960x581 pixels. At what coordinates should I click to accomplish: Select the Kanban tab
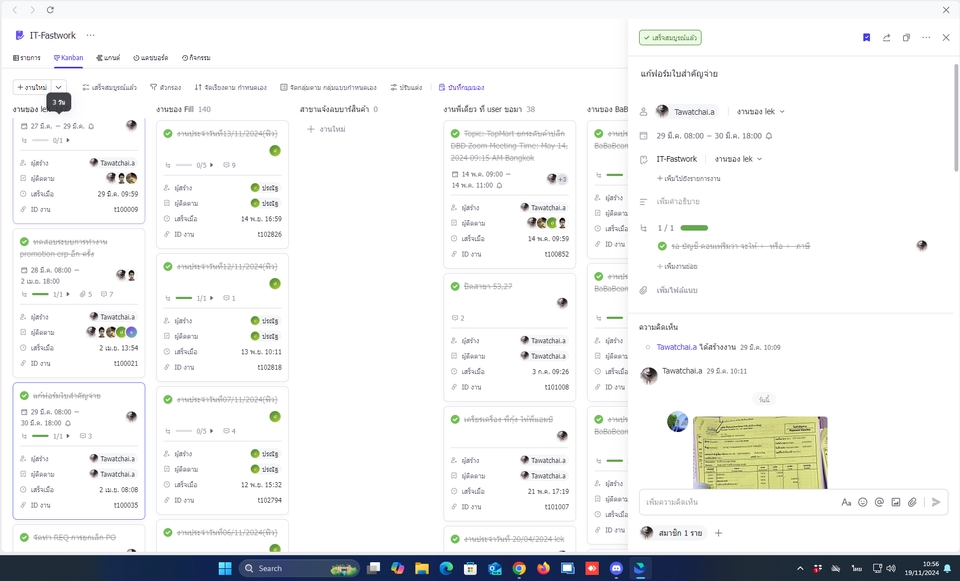[x=69, y=58]
